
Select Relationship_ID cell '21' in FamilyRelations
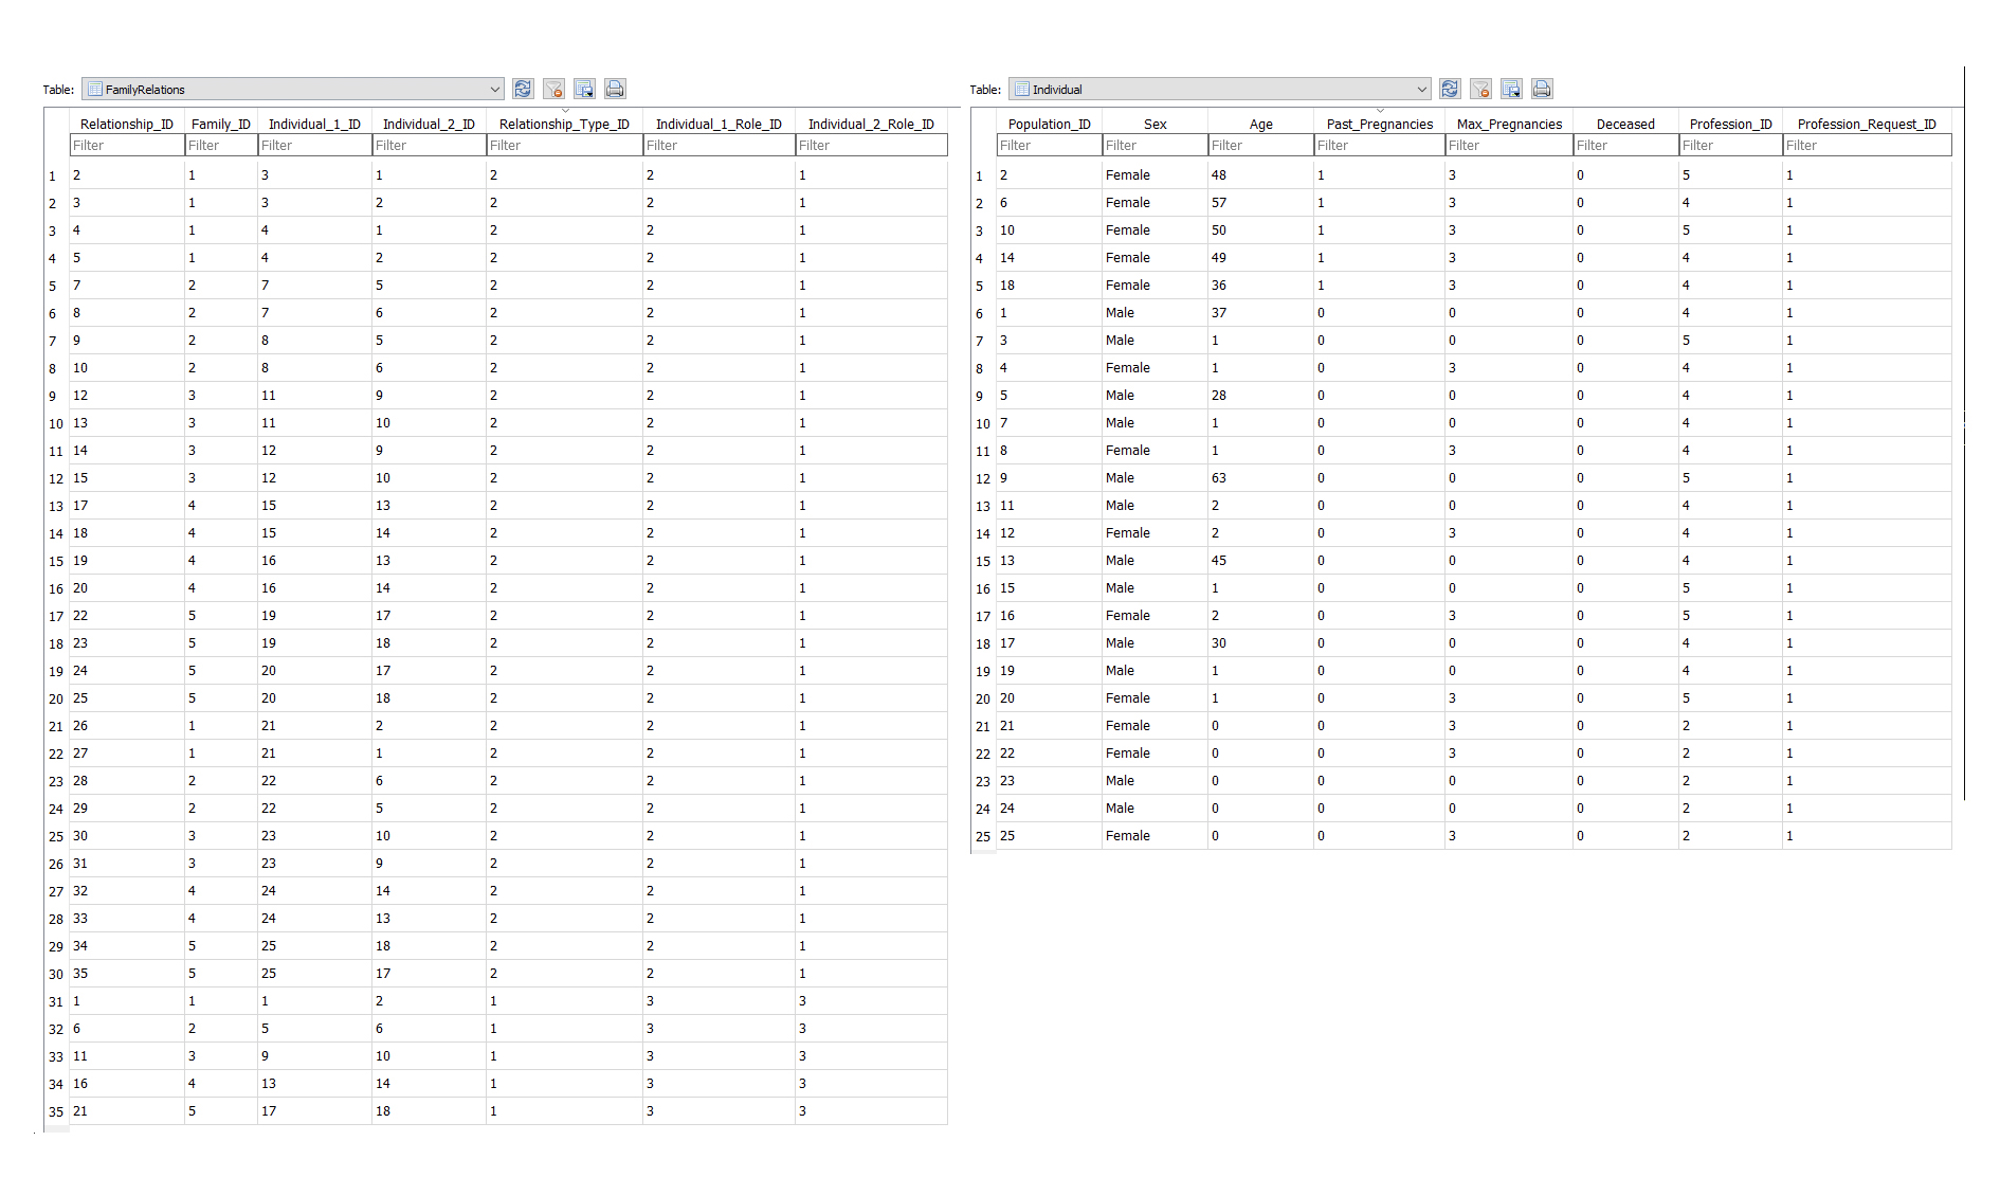click(127, 1111)
